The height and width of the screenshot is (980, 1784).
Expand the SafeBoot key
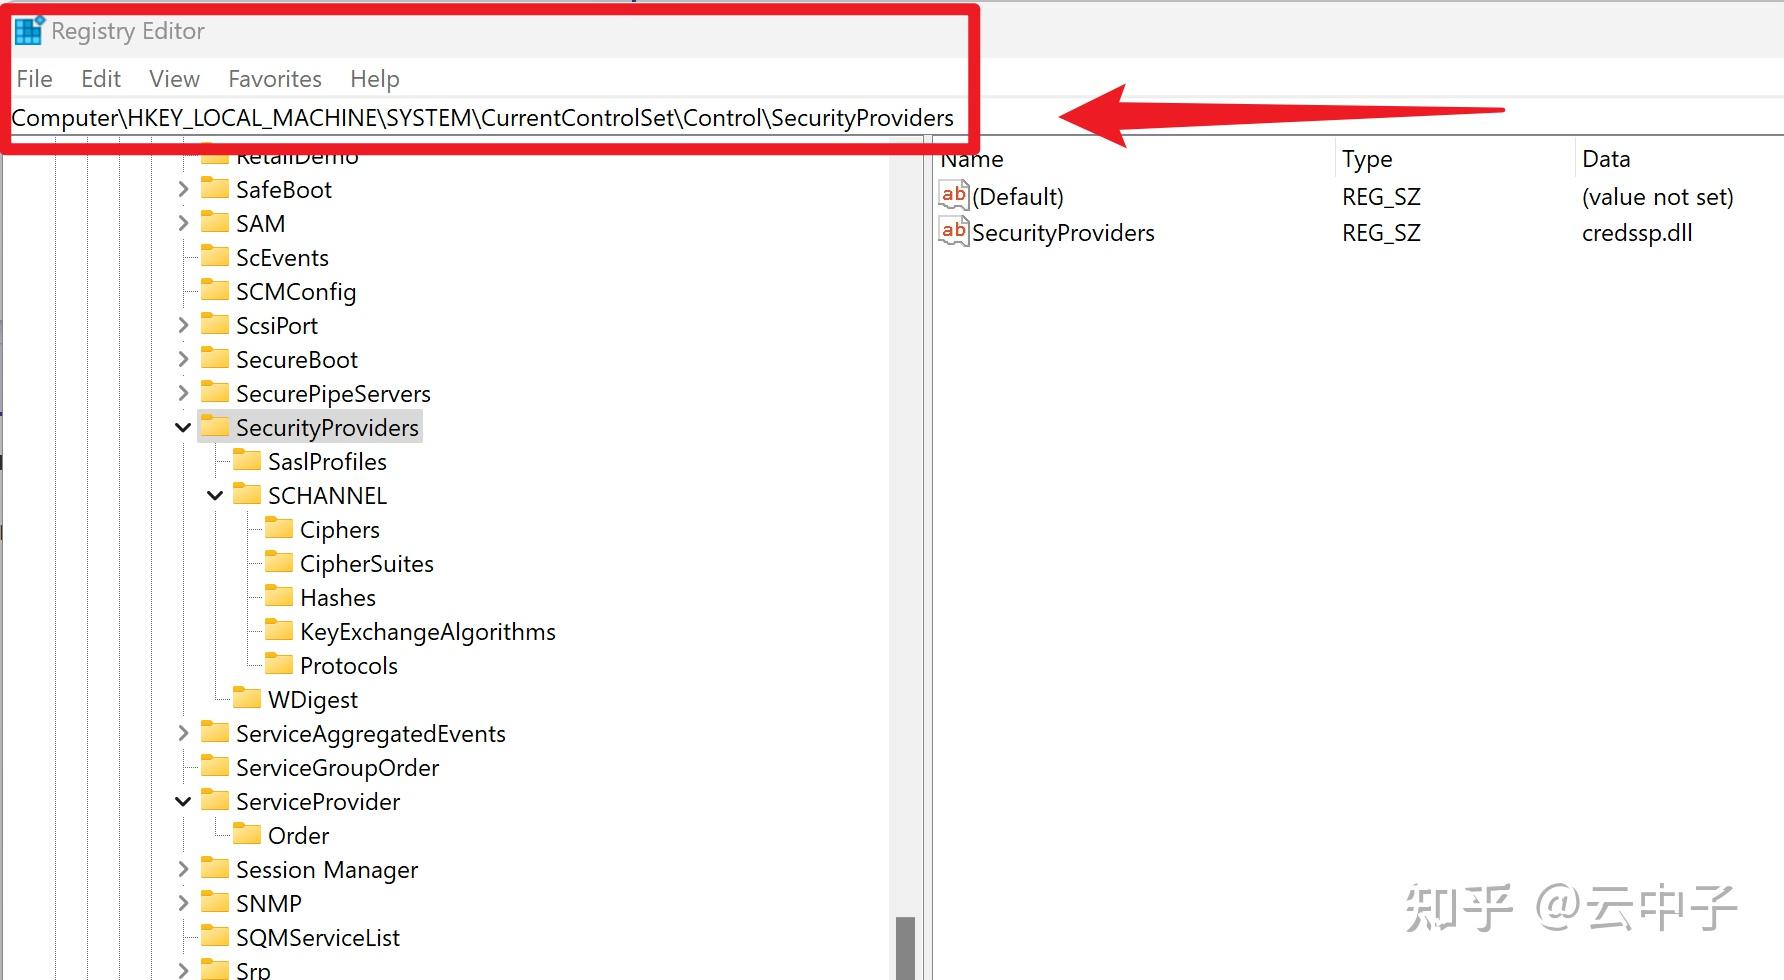[x=183, y=188]
